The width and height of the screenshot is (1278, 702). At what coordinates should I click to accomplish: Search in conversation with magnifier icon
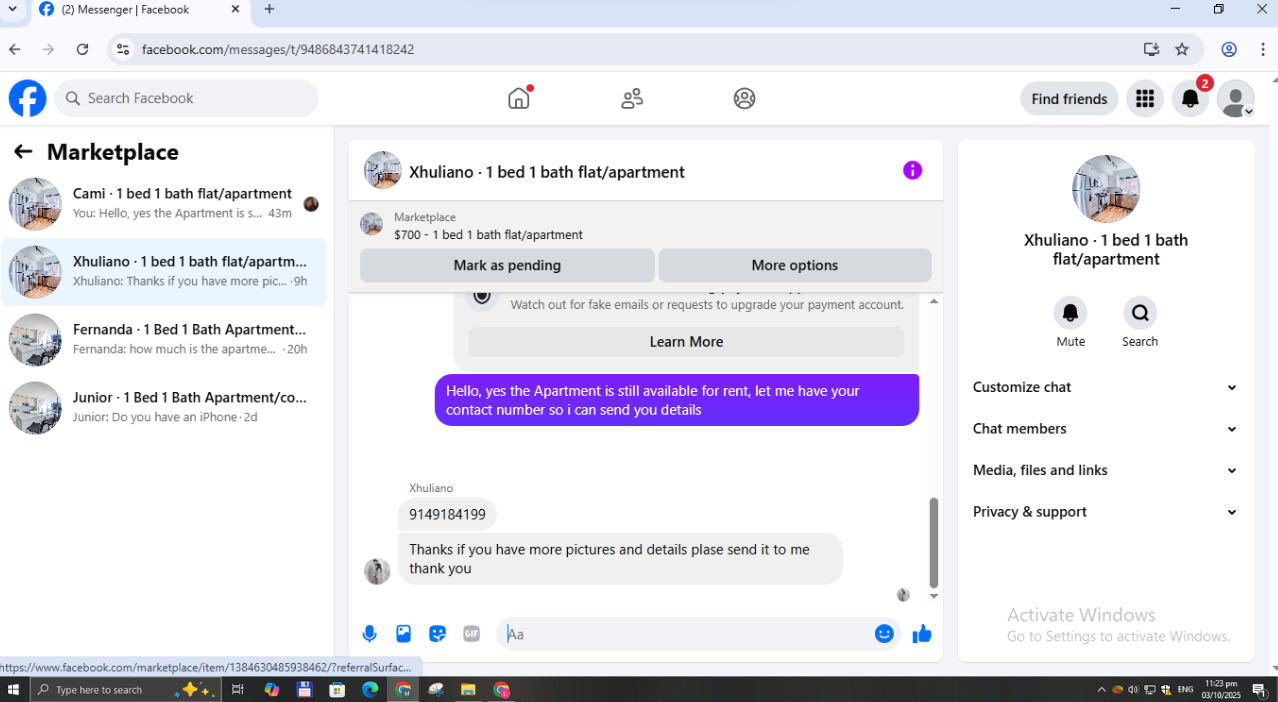coord(1140,313)
